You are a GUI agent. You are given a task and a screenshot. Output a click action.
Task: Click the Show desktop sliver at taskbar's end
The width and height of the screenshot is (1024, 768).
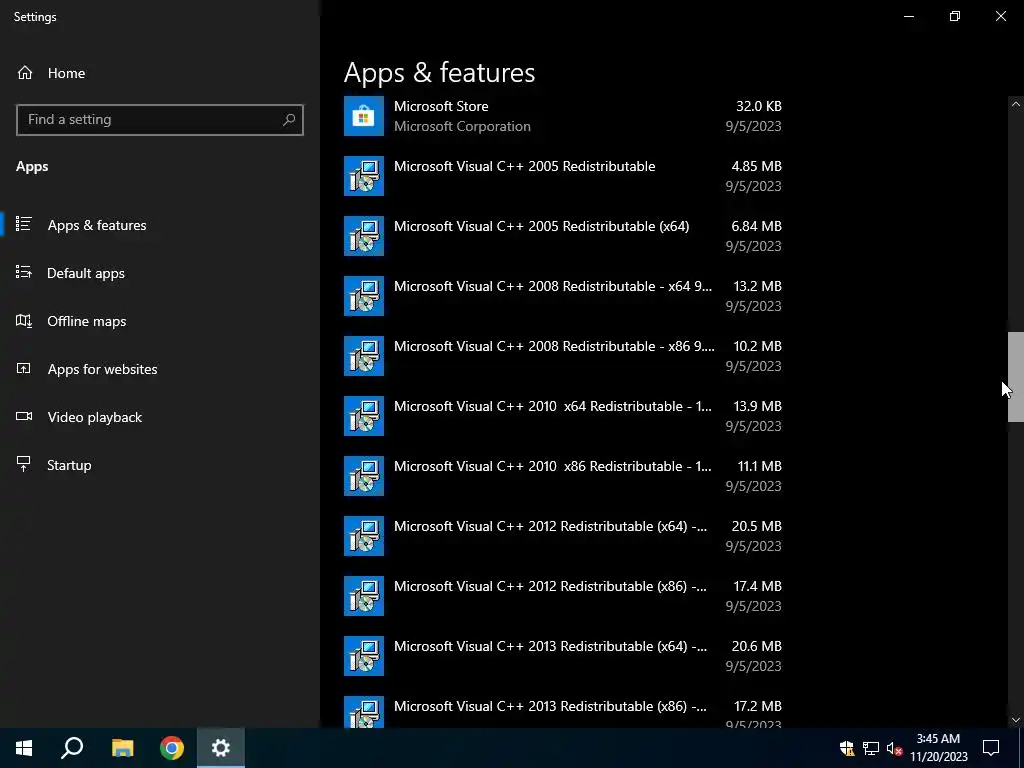coord(1021,748)
